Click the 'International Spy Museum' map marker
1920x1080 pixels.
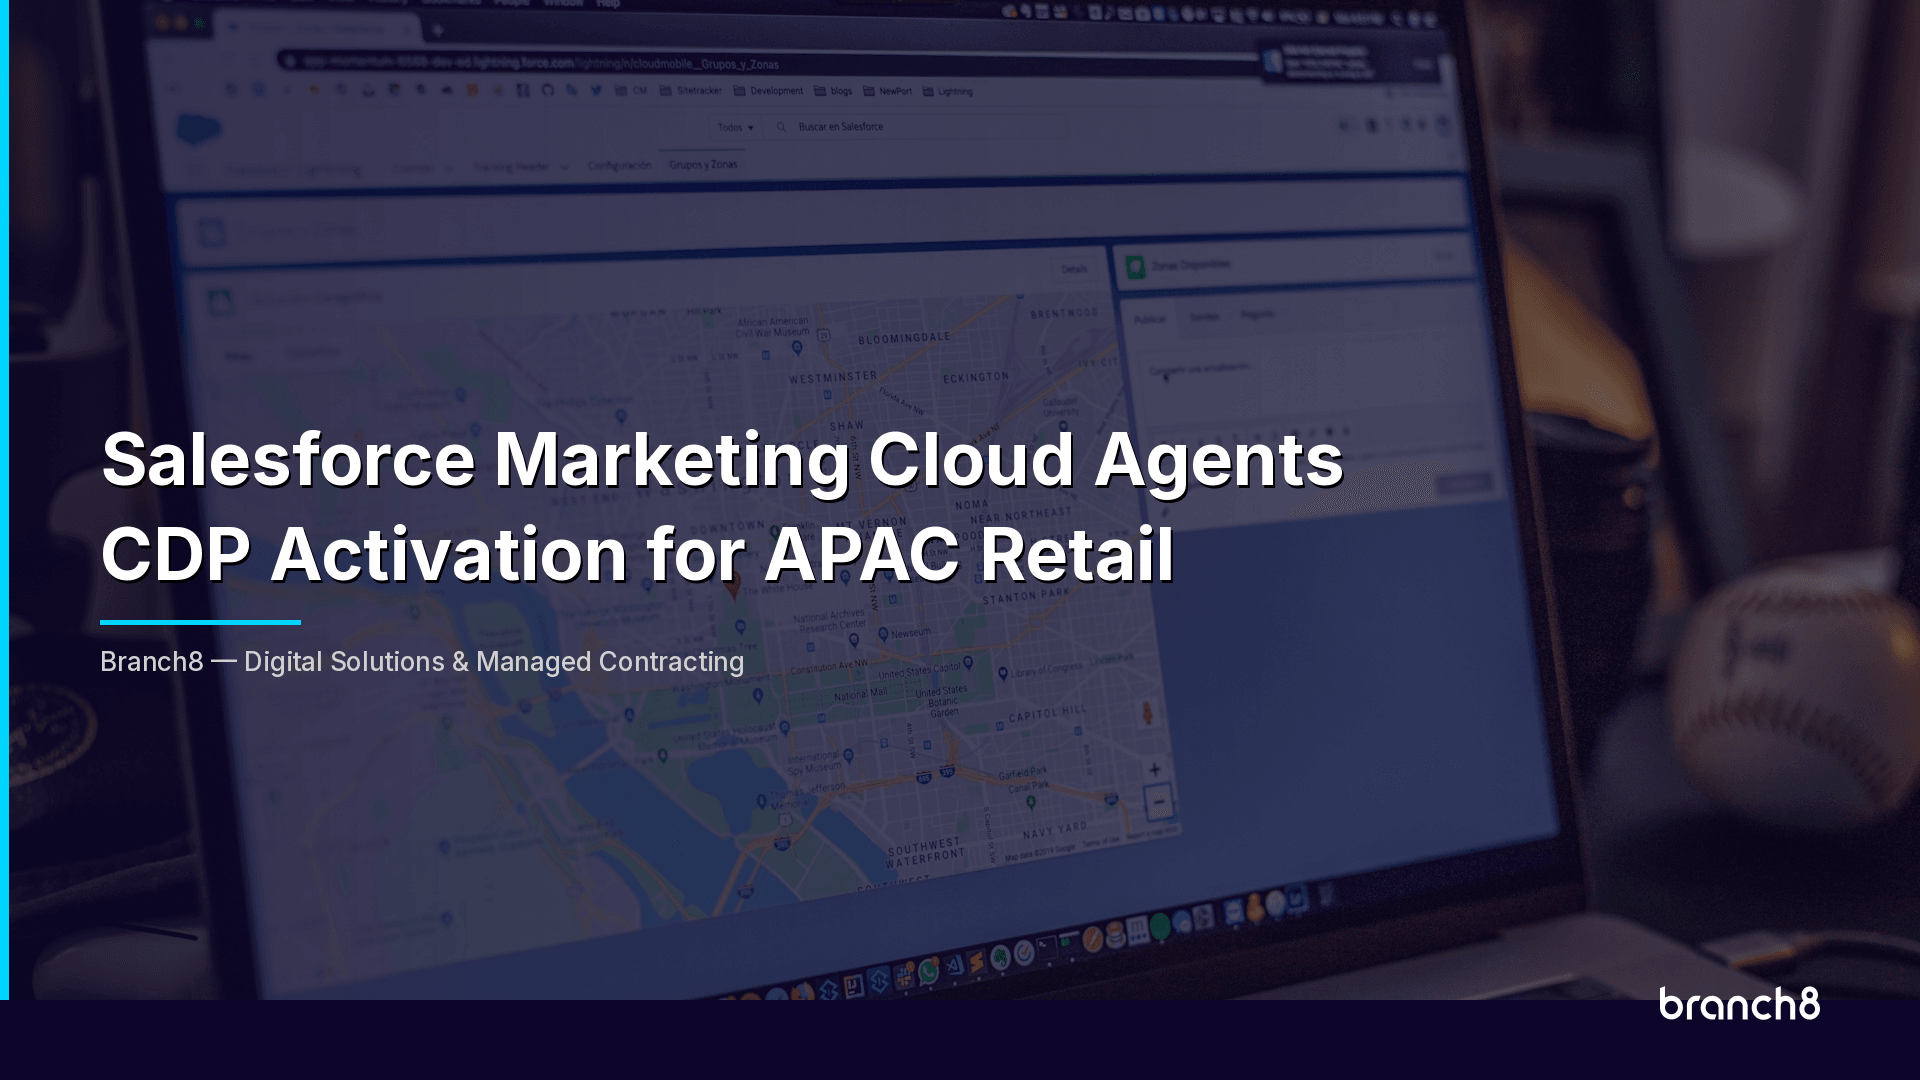pyautogui.click(x=848, y=755)
